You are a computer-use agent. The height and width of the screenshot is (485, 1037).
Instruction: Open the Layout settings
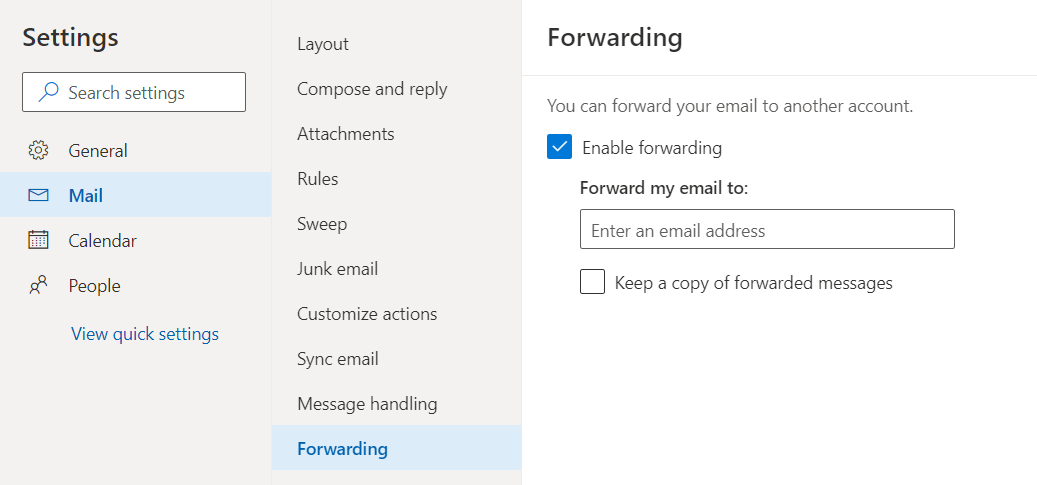click(323, 44)
